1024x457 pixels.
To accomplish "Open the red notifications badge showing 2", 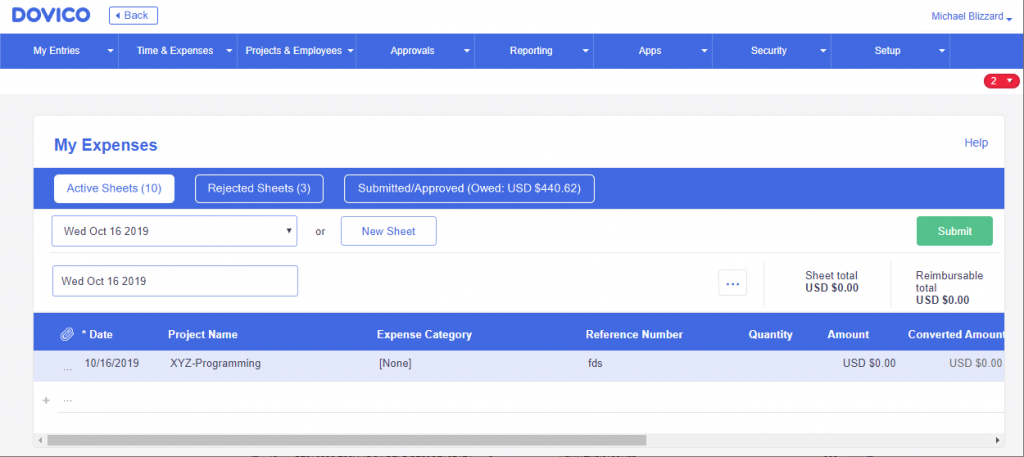I will (1001, 81).
